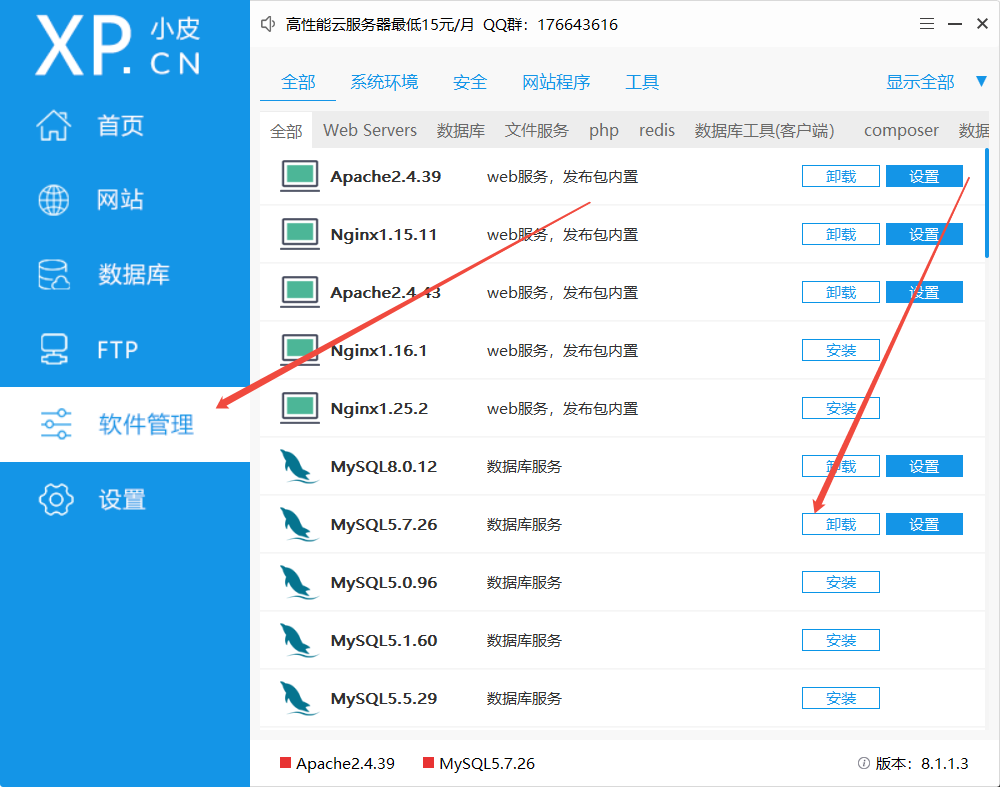Open the php category tab

[x=604, y=130]
